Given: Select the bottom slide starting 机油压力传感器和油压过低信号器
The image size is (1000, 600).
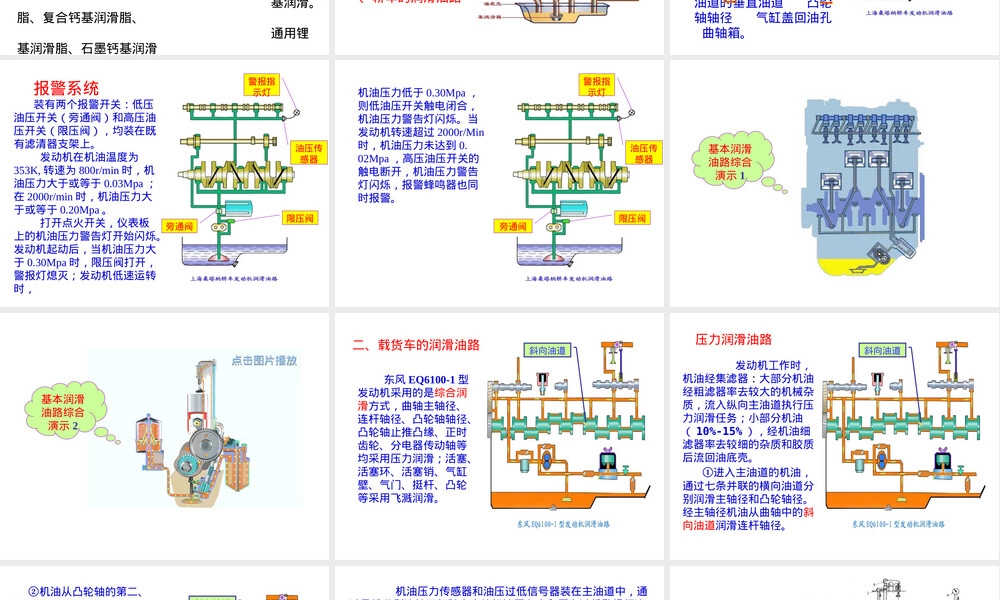Looking at the screenshot, I should [x=499, y=583].
